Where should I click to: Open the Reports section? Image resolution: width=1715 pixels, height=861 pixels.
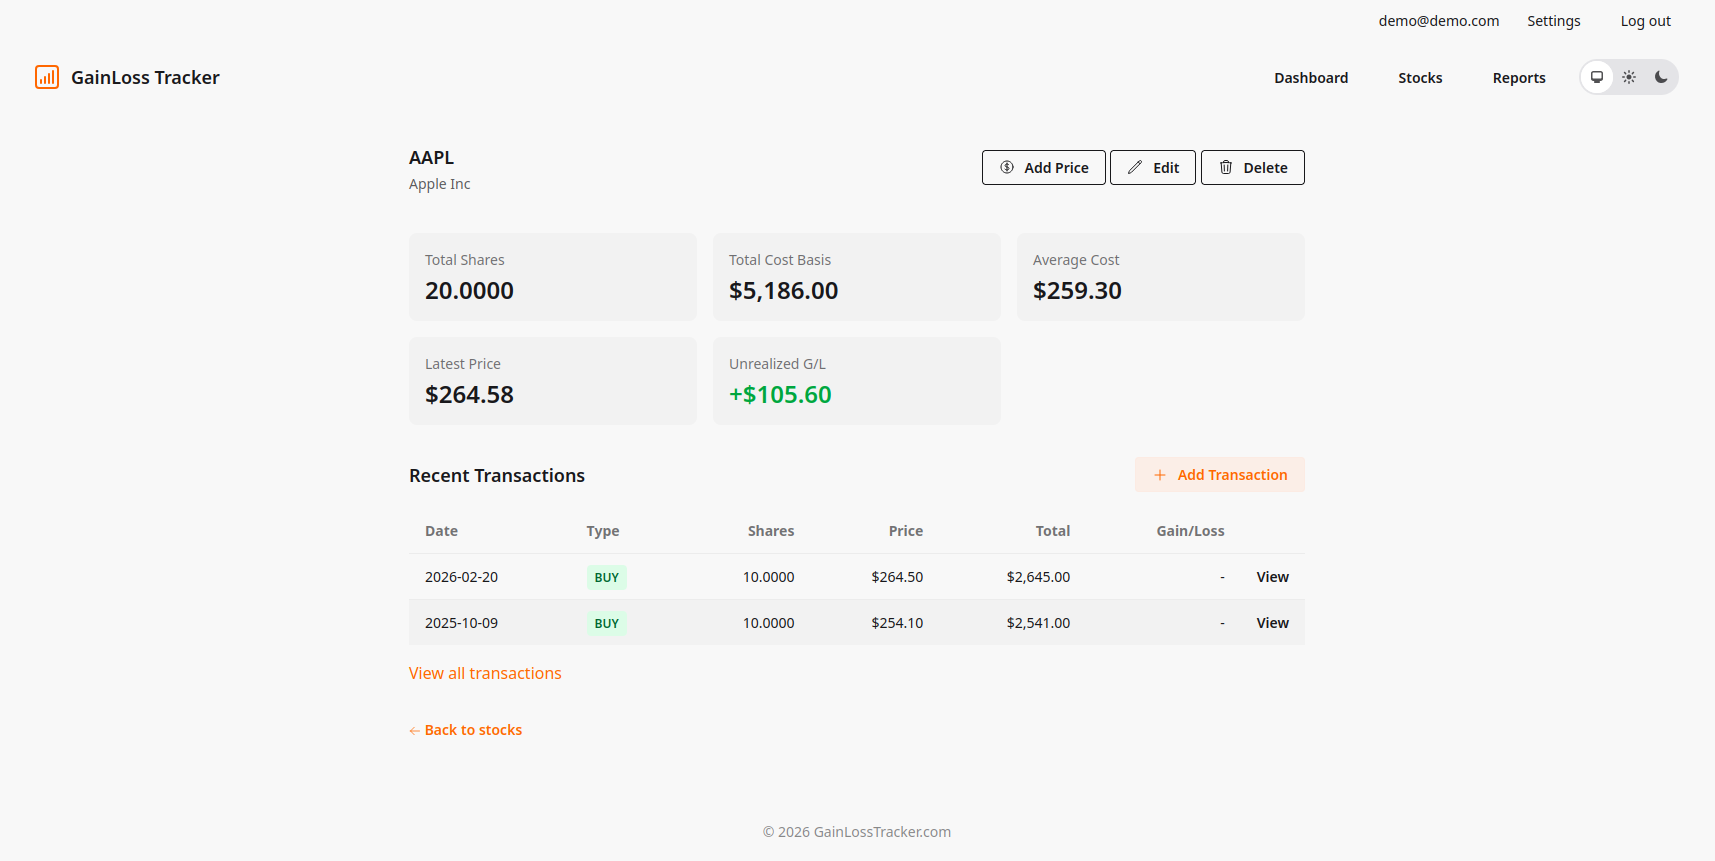pos(1519,78)
